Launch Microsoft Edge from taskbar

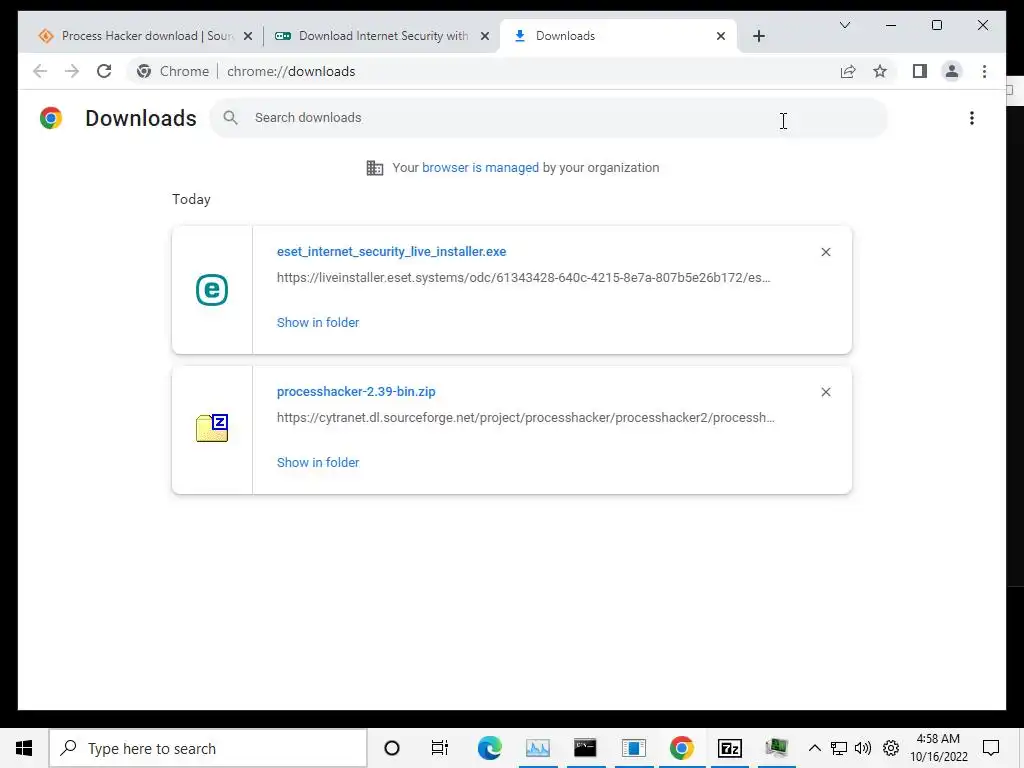[489, 748]
